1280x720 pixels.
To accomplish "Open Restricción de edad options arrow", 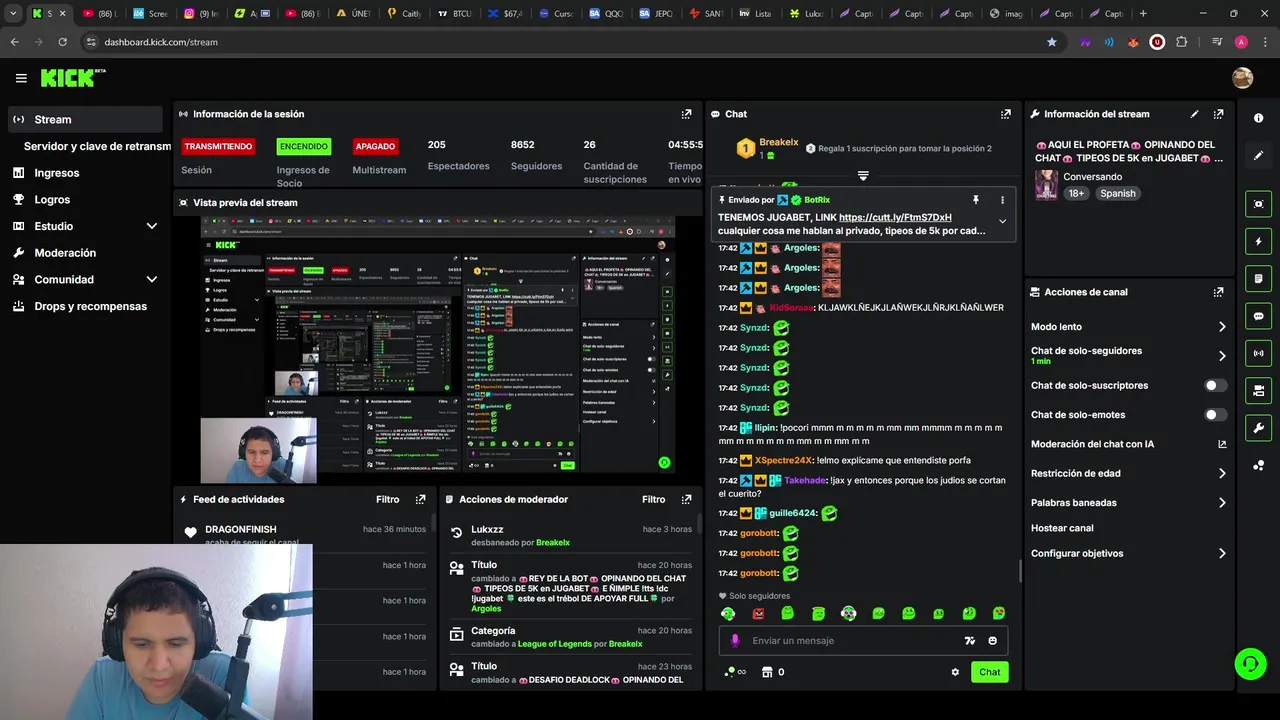I will pyautogui.click(x=1222, y=474).
